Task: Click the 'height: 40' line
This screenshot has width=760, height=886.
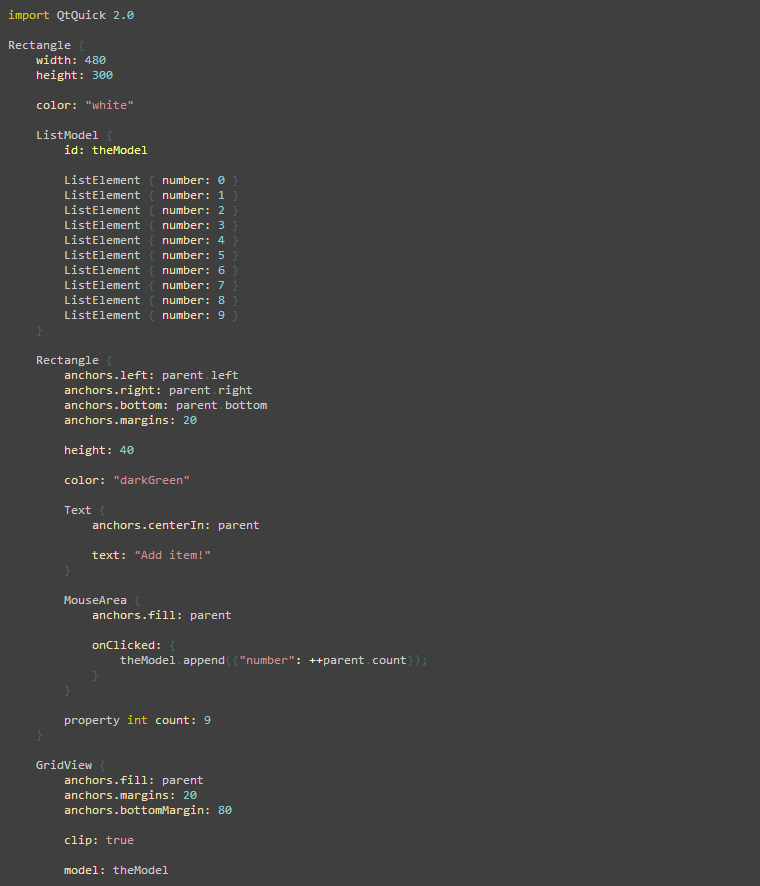Action: [x=99, y=450]
